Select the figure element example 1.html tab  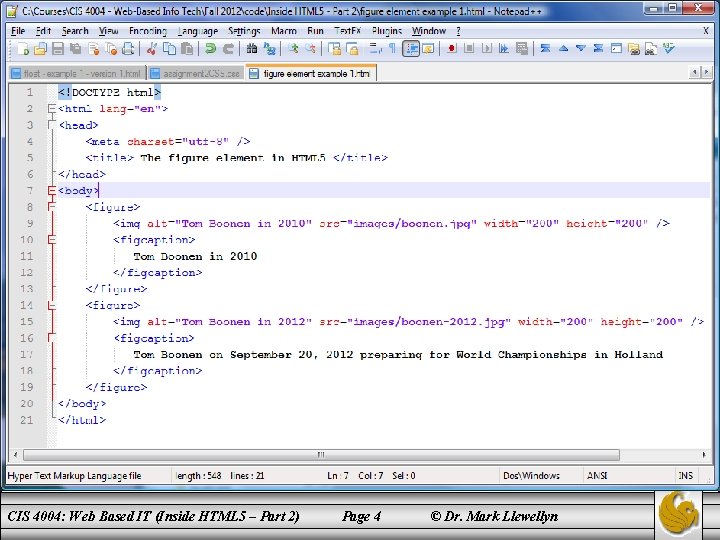[x=311, y=73]
